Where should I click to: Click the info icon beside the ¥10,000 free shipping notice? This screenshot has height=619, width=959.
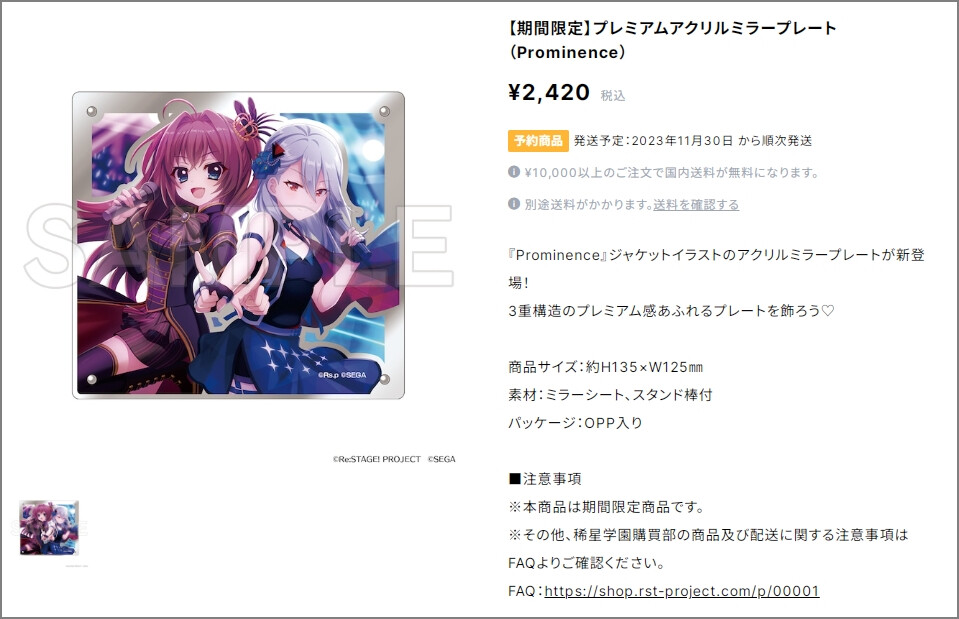(514, 172)
